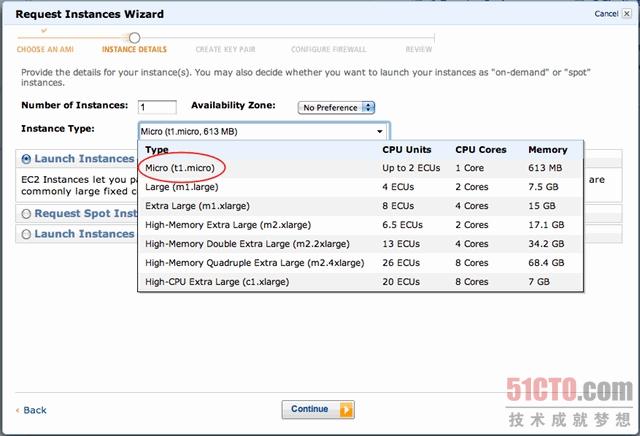This screenshot has height=436, width=640.
Task: Click the '1 Core' cell
Action: pyautogui.click(x=469, y=168)
